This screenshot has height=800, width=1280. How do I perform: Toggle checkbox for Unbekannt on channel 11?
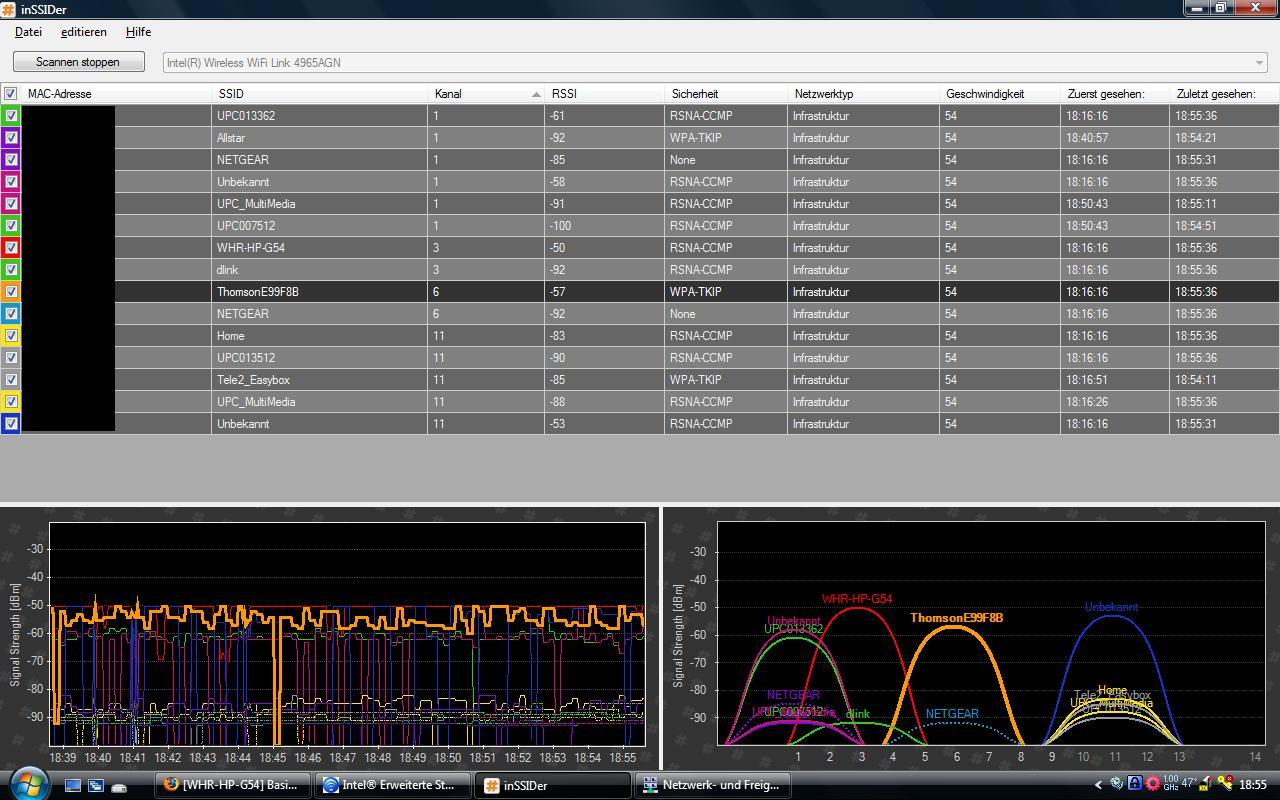(x=11, y=423)
